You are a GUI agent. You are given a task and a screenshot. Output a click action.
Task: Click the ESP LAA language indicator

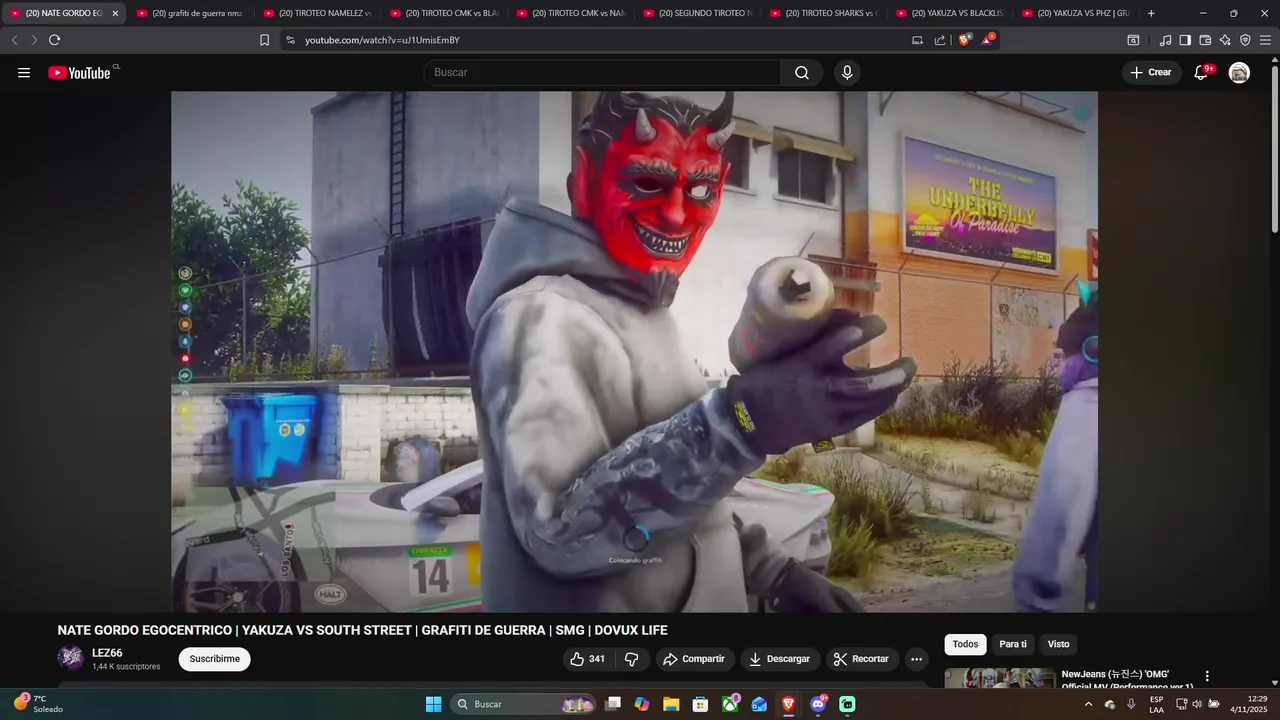click(1156, 704)
